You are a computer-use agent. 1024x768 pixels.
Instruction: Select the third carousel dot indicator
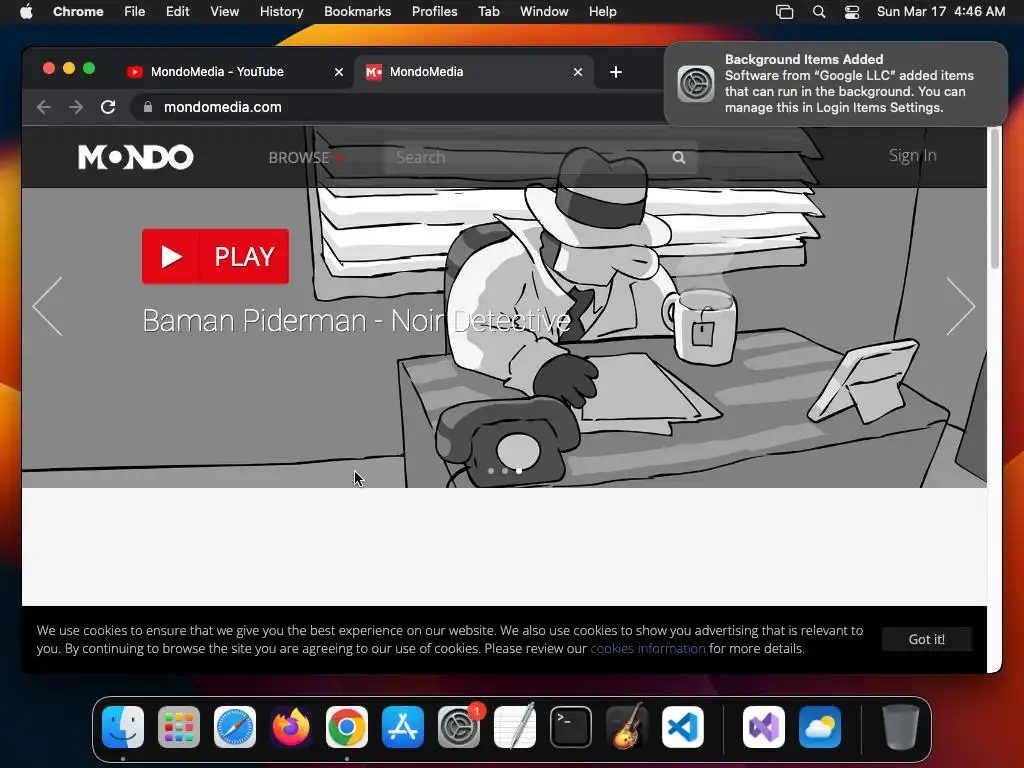519,471
